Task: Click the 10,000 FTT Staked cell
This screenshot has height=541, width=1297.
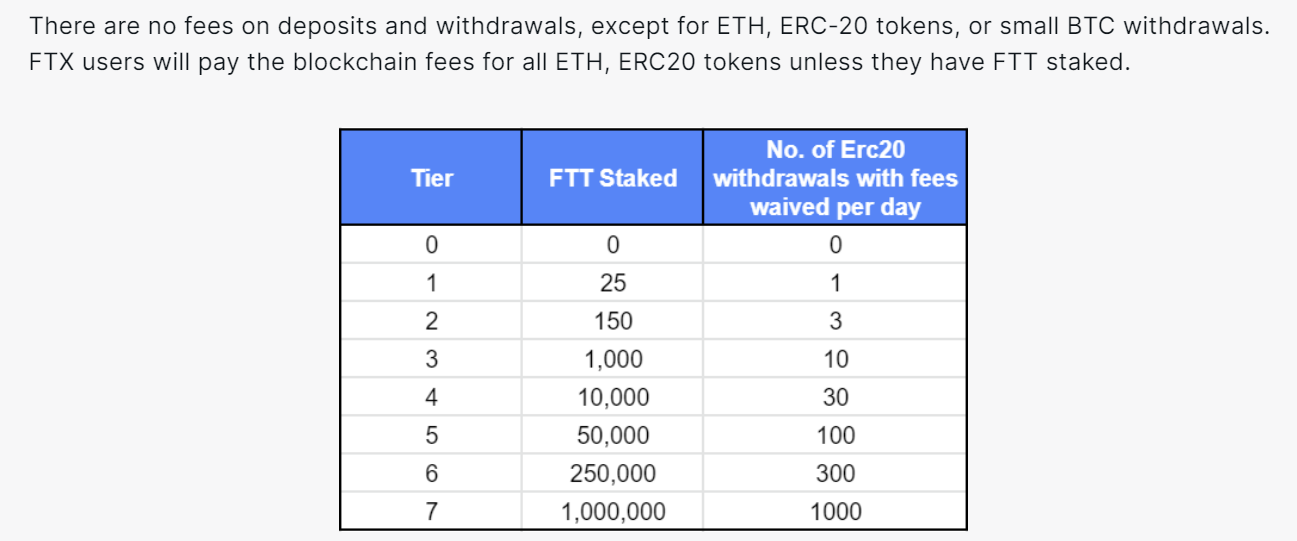Action: point(612,397)
